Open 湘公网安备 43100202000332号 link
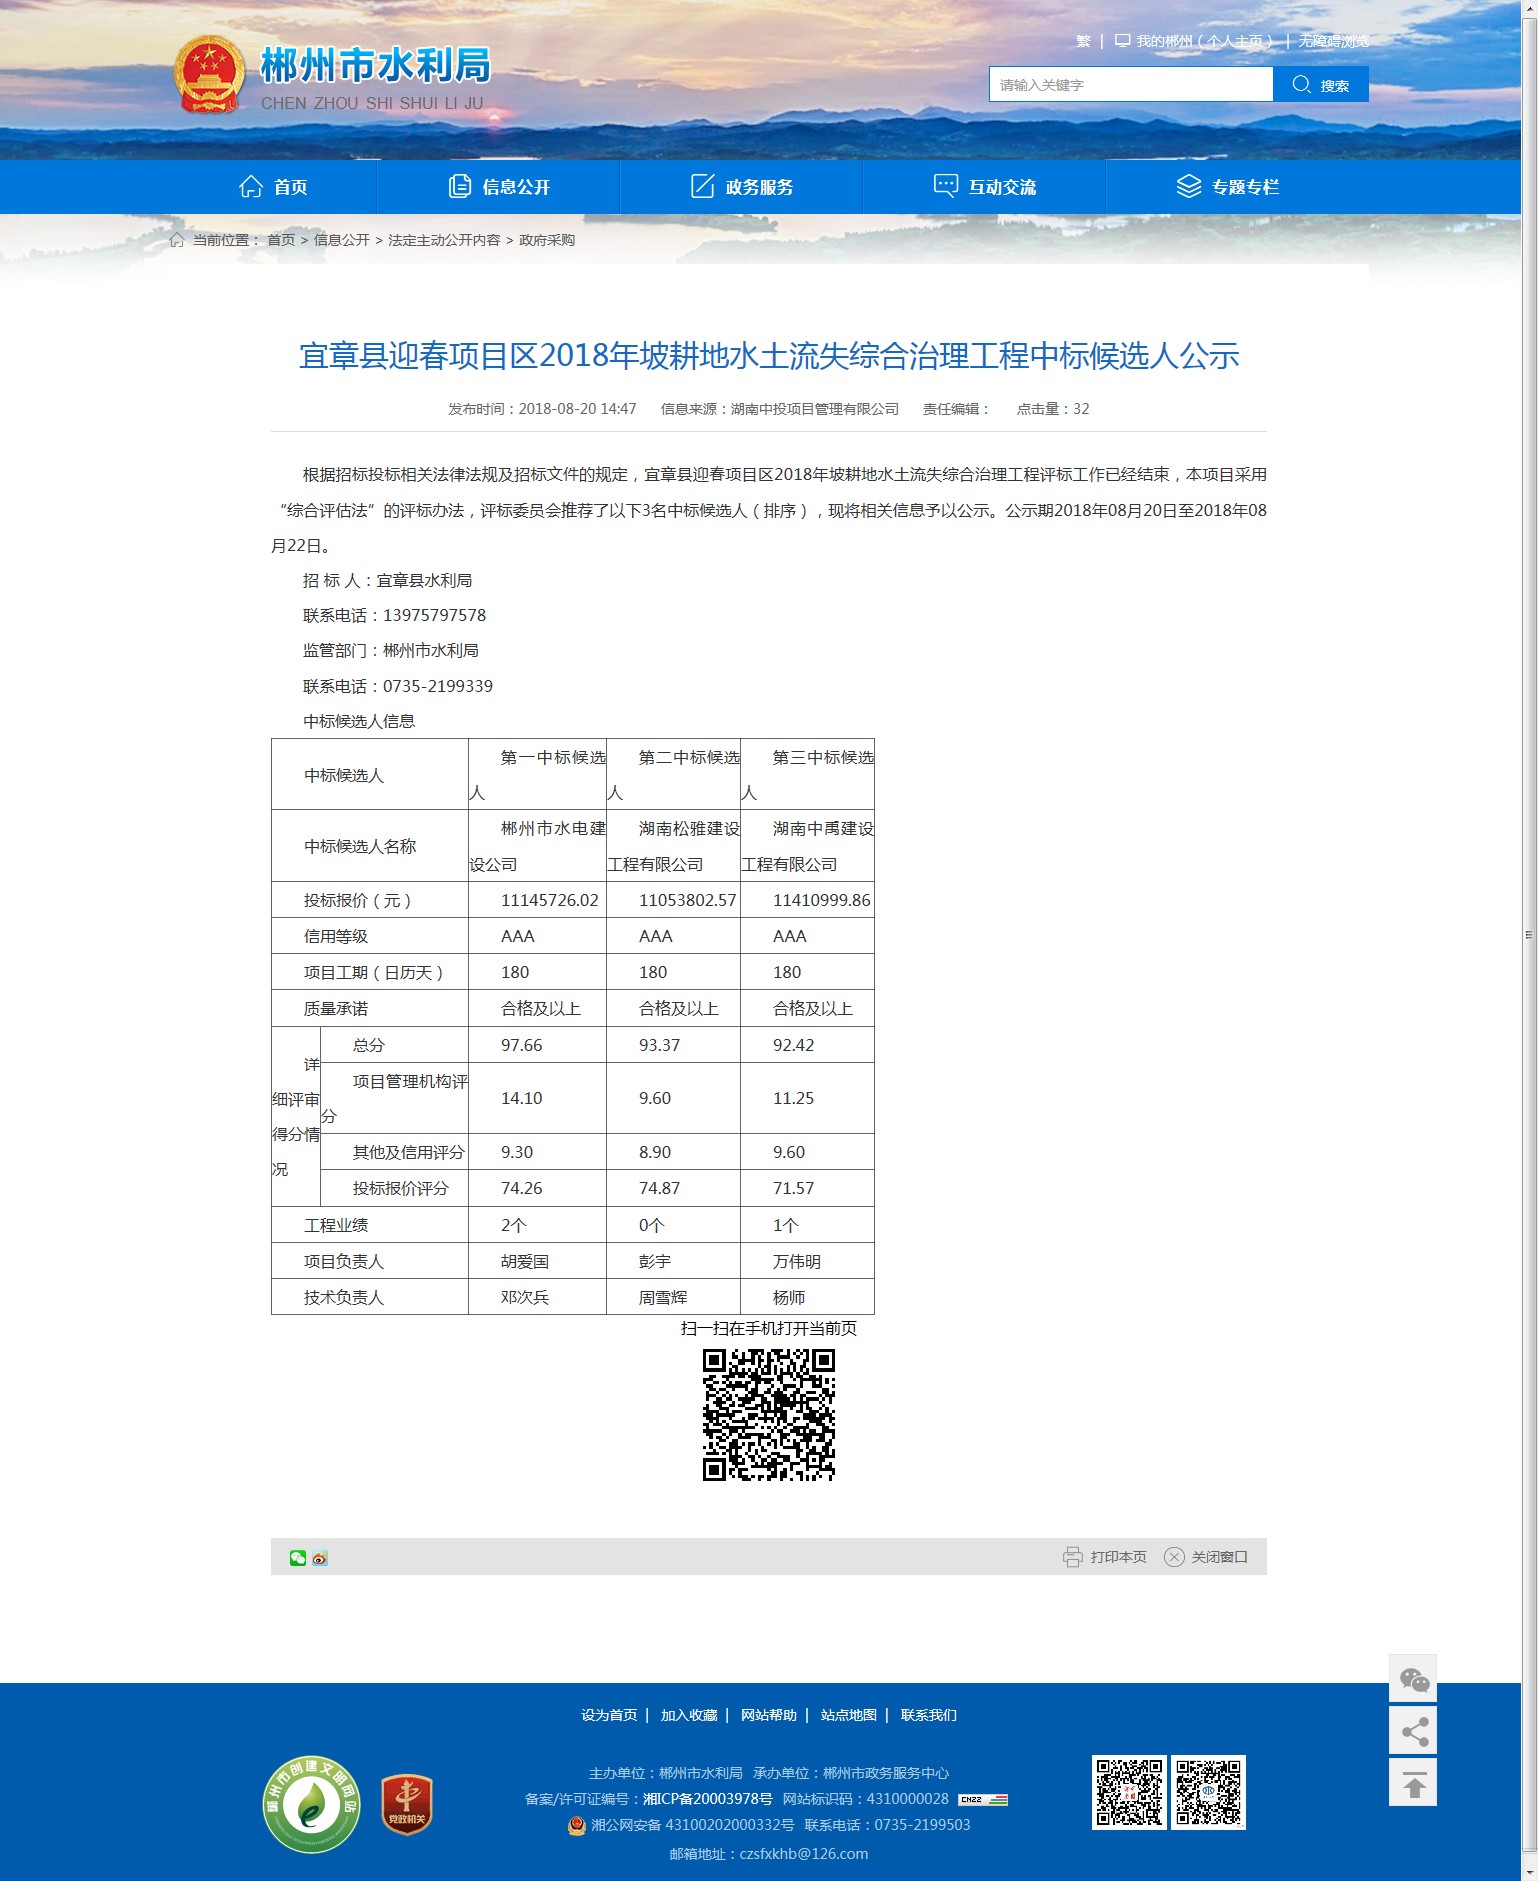Image resolution: width=1538 pixels, height=1881 pixels. point(693,1825)
